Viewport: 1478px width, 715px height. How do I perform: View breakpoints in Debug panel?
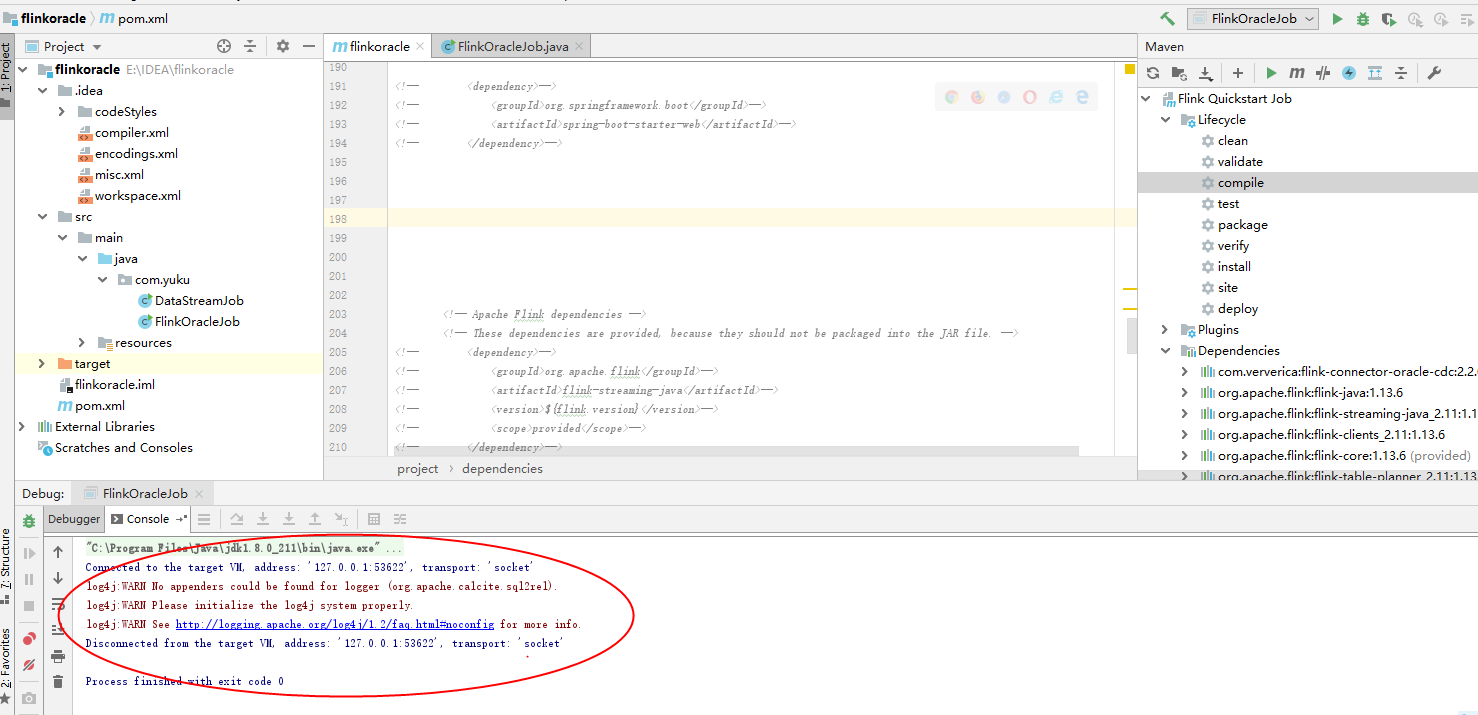(x=29, y=638)
